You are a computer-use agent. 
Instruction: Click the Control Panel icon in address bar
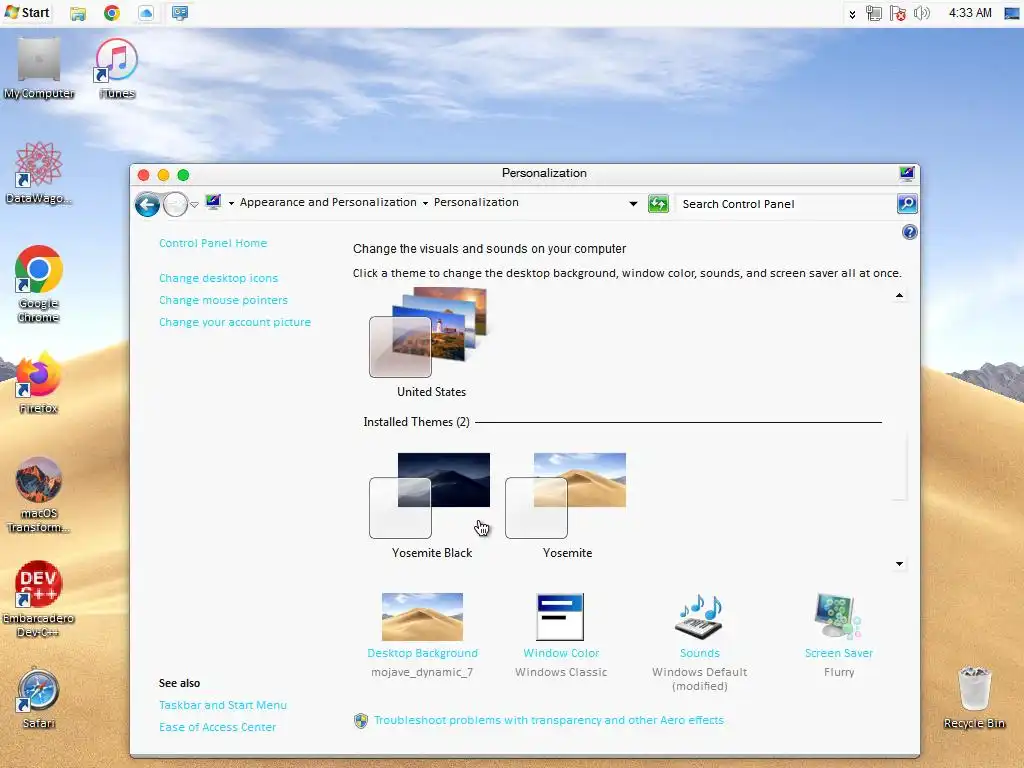[x=214, y=202]
